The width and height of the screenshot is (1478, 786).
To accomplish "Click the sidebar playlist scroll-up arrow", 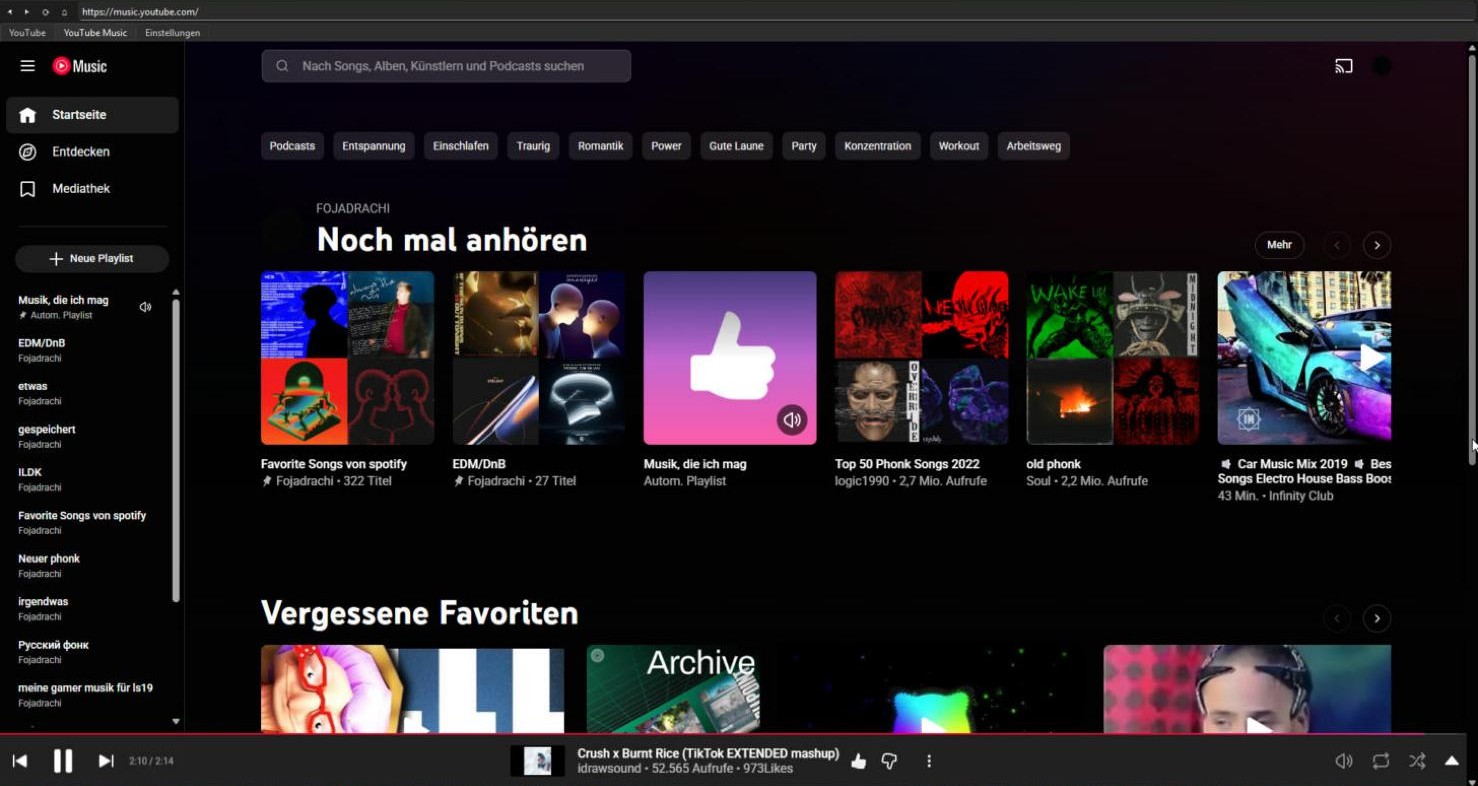I will [176, 293].
